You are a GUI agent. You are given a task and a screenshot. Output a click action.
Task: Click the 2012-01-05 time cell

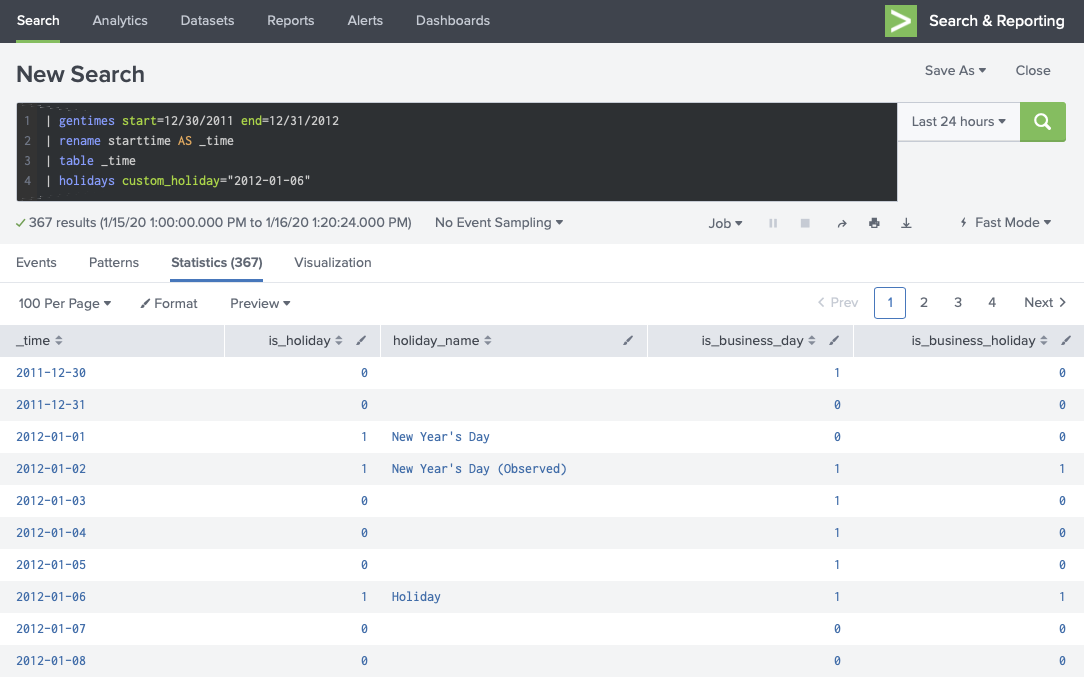[x=51, y=565]
